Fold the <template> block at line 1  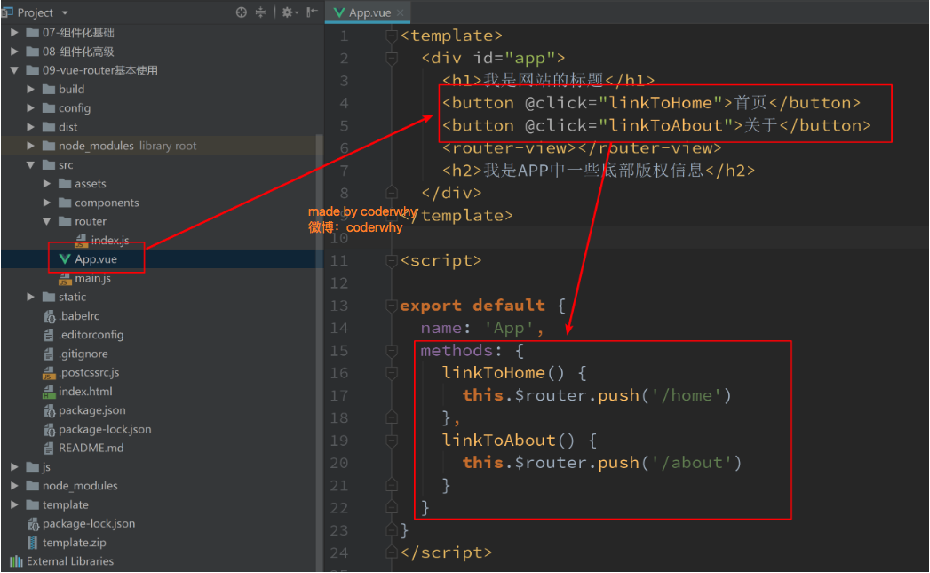pos(391,36)
